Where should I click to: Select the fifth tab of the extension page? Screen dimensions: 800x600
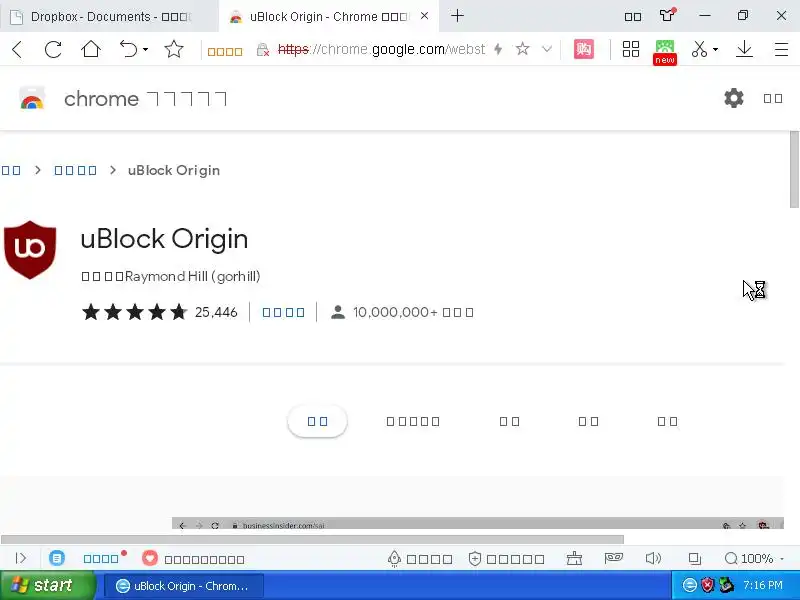(667, 421)
